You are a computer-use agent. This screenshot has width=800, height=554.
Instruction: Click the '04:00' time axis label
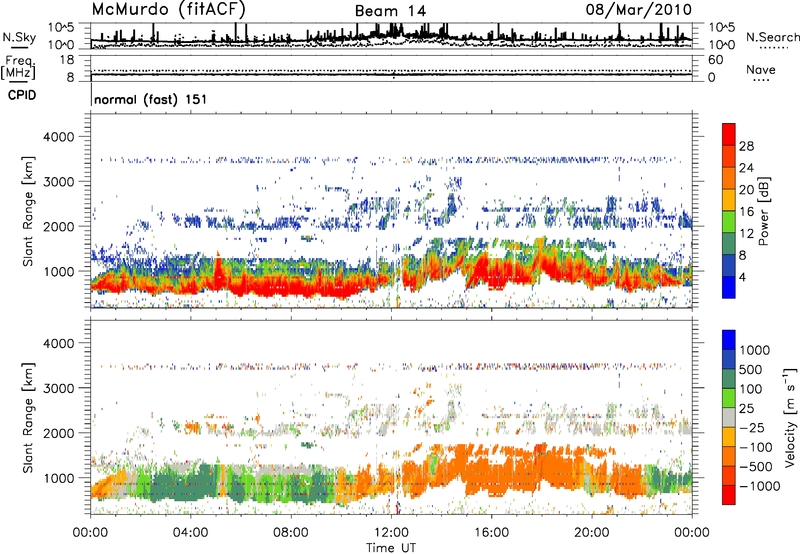(190, 533)
